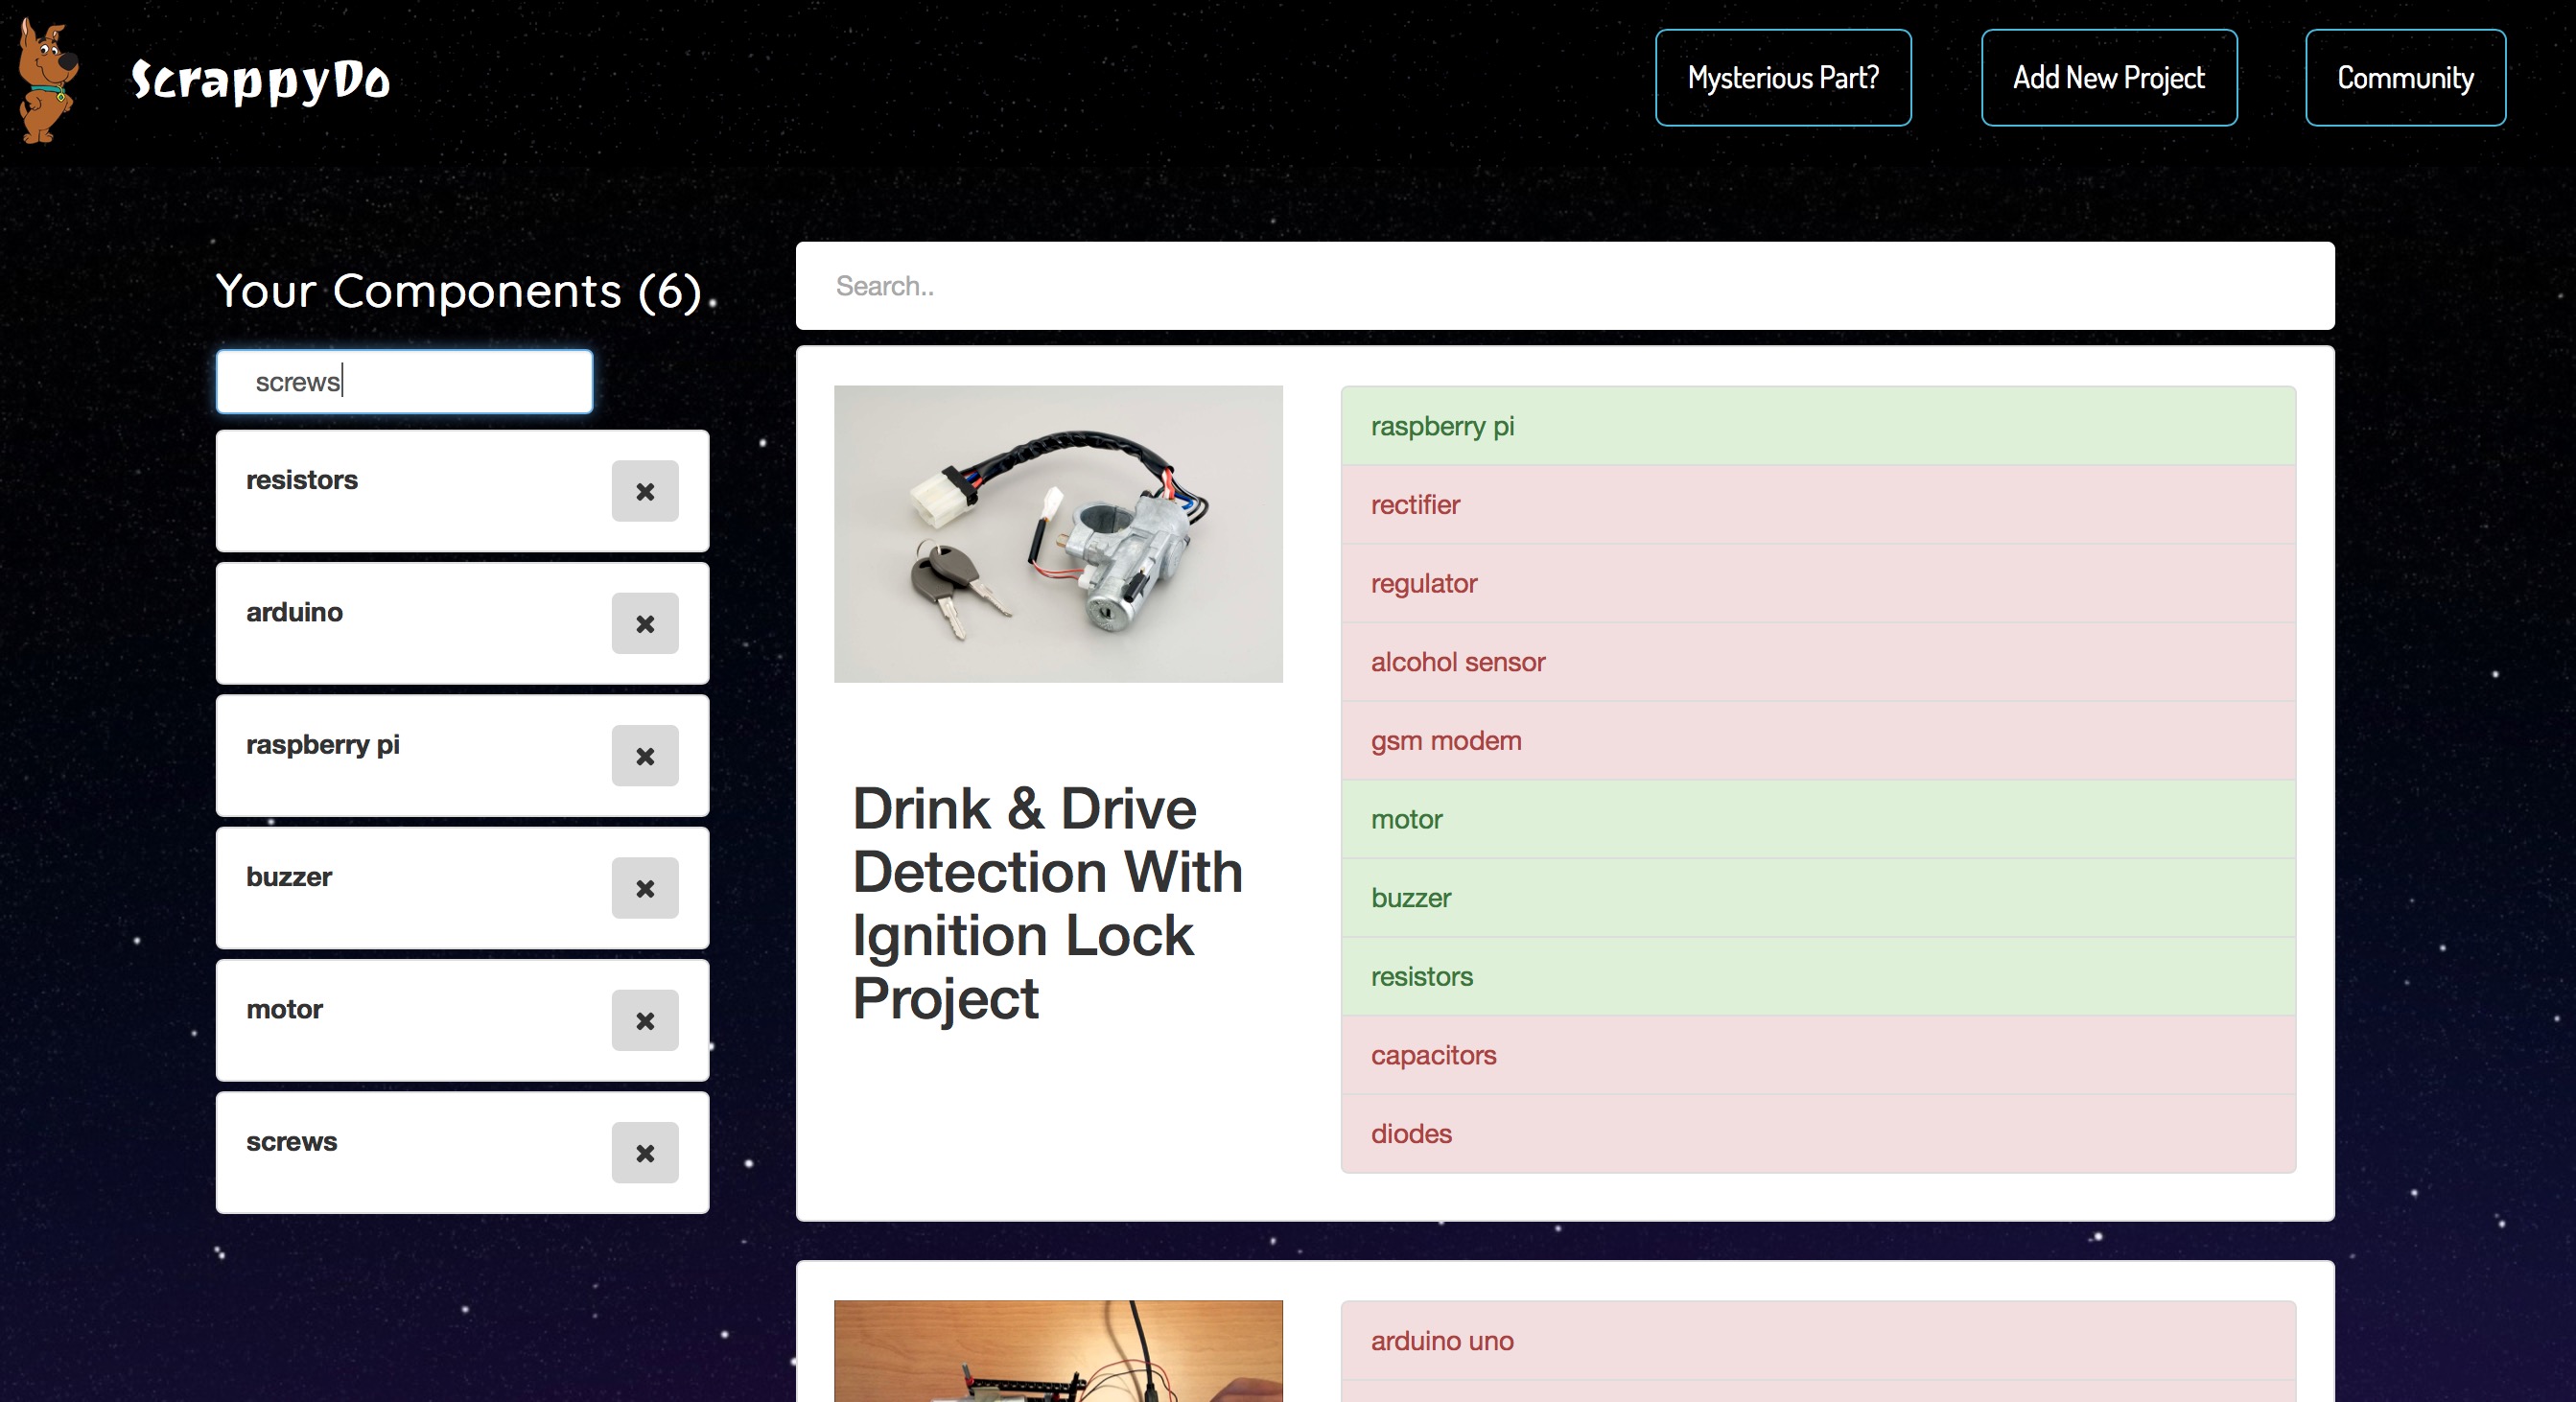
Task: Open Drink & Drive Detection project title
Action: pos(1047,903)
